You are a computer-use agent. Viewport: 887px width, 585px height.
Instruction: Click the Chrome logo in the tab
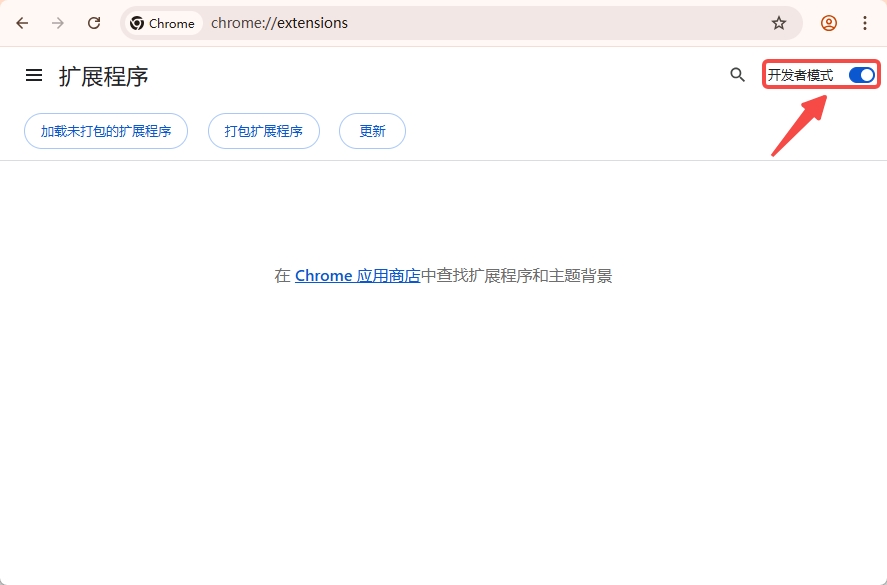[135, 22]
